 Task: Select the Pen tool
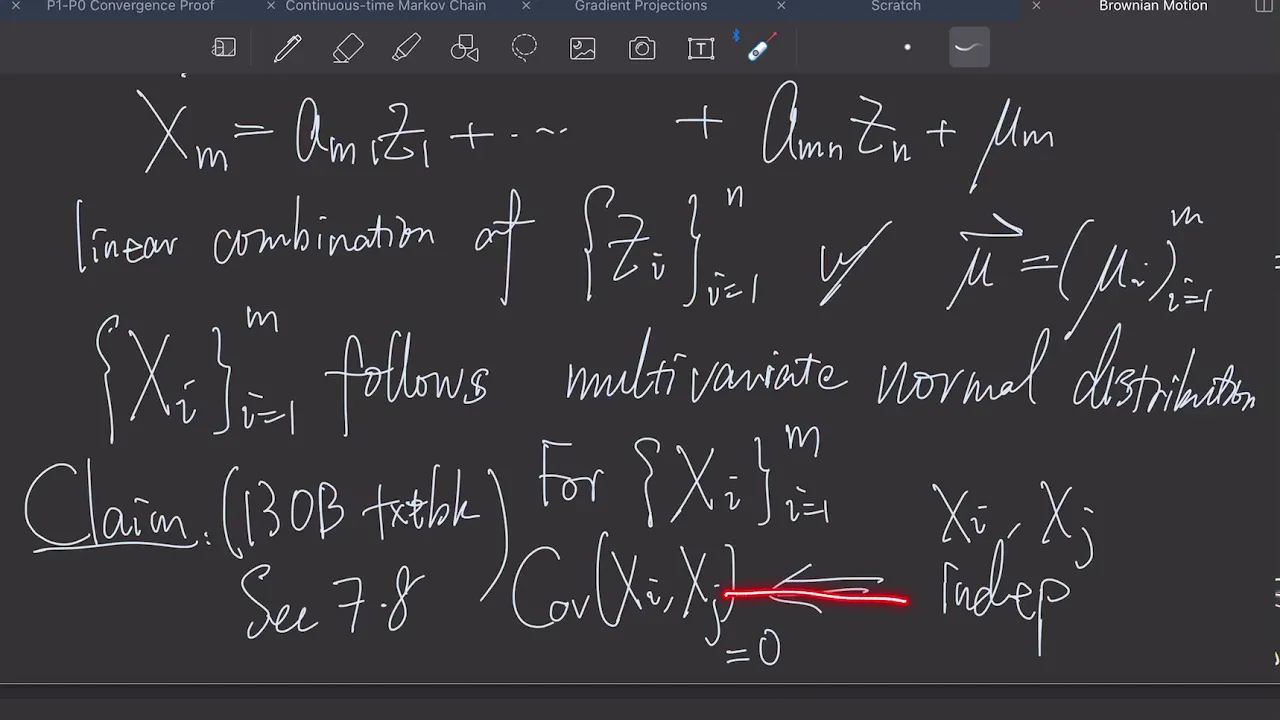pyautogui.click(x=287, y=48)
